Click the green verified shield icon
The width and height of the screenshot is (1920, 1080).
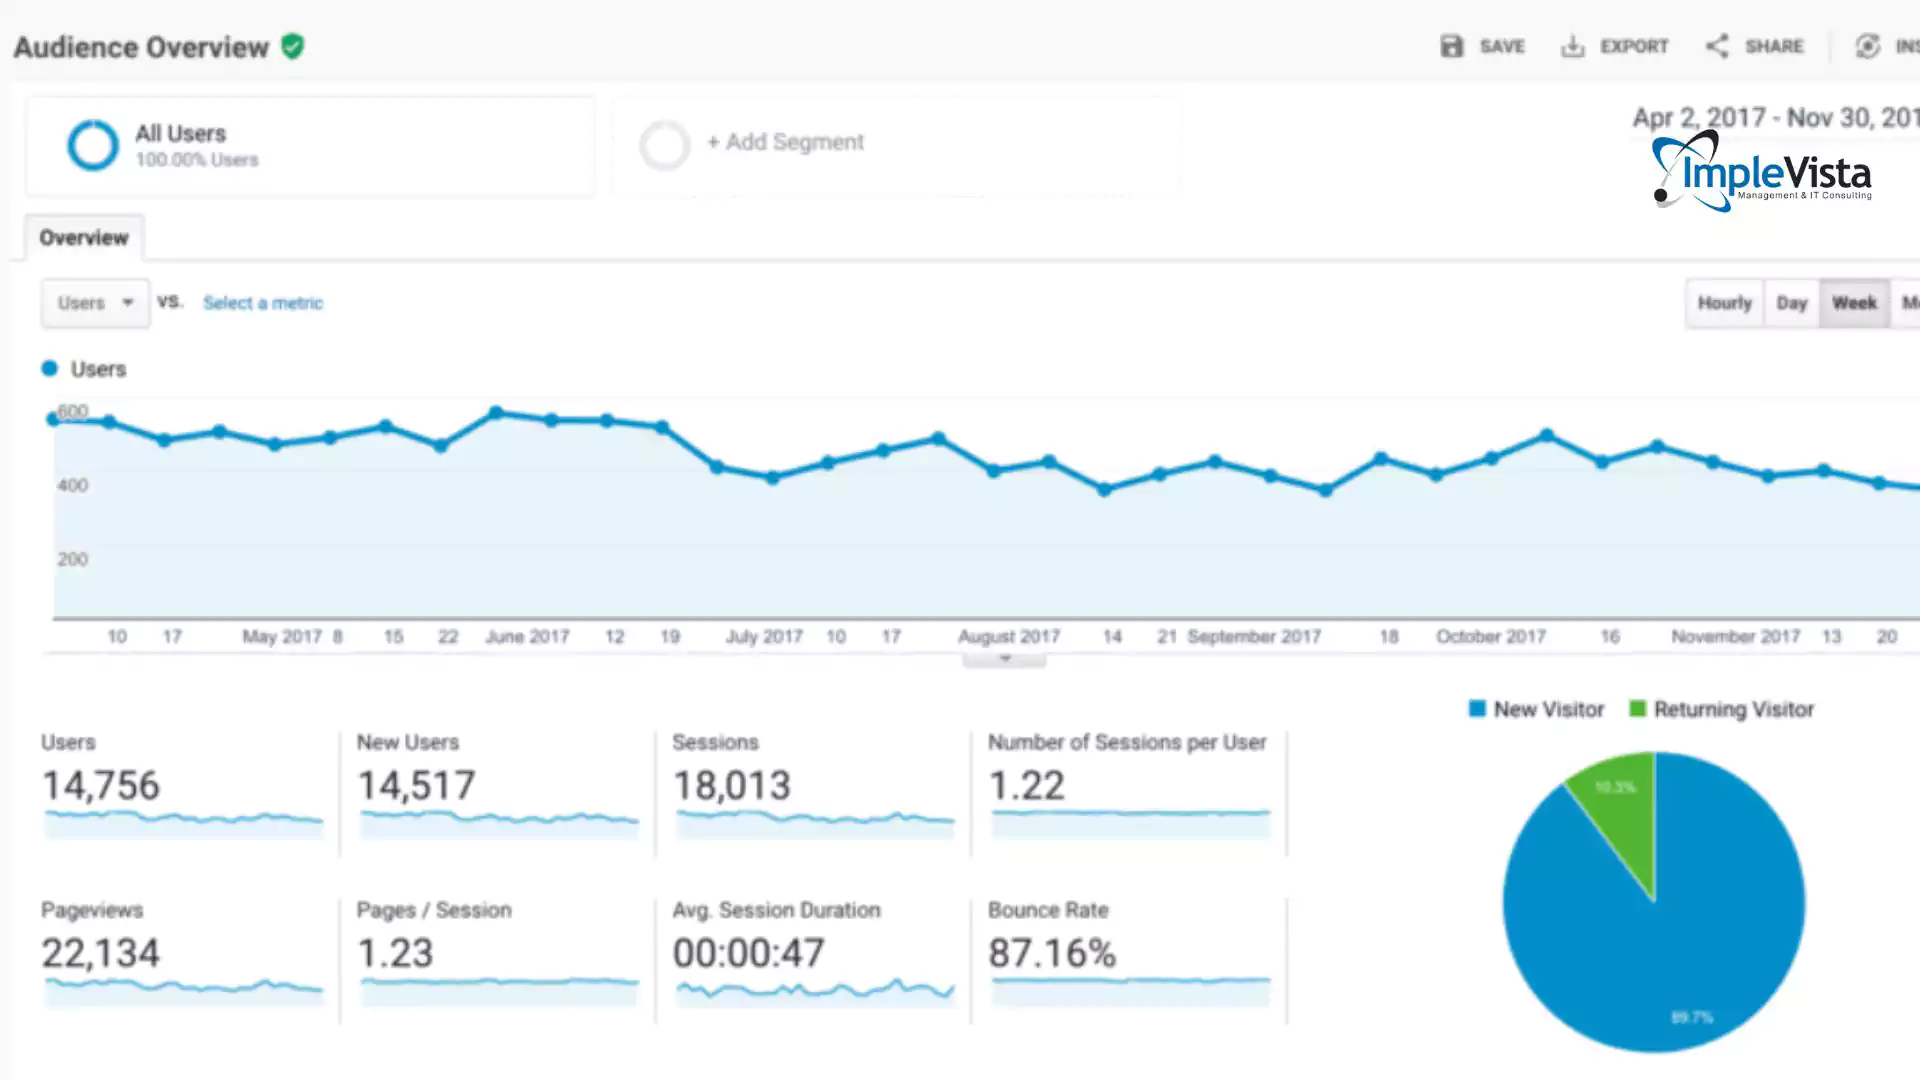[x=293, y=47]
